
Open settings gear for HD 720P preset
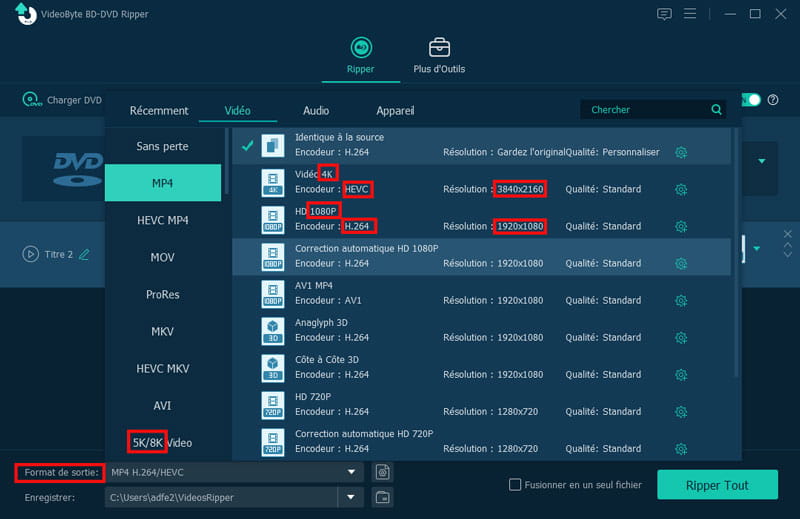[x=681, y=412]
